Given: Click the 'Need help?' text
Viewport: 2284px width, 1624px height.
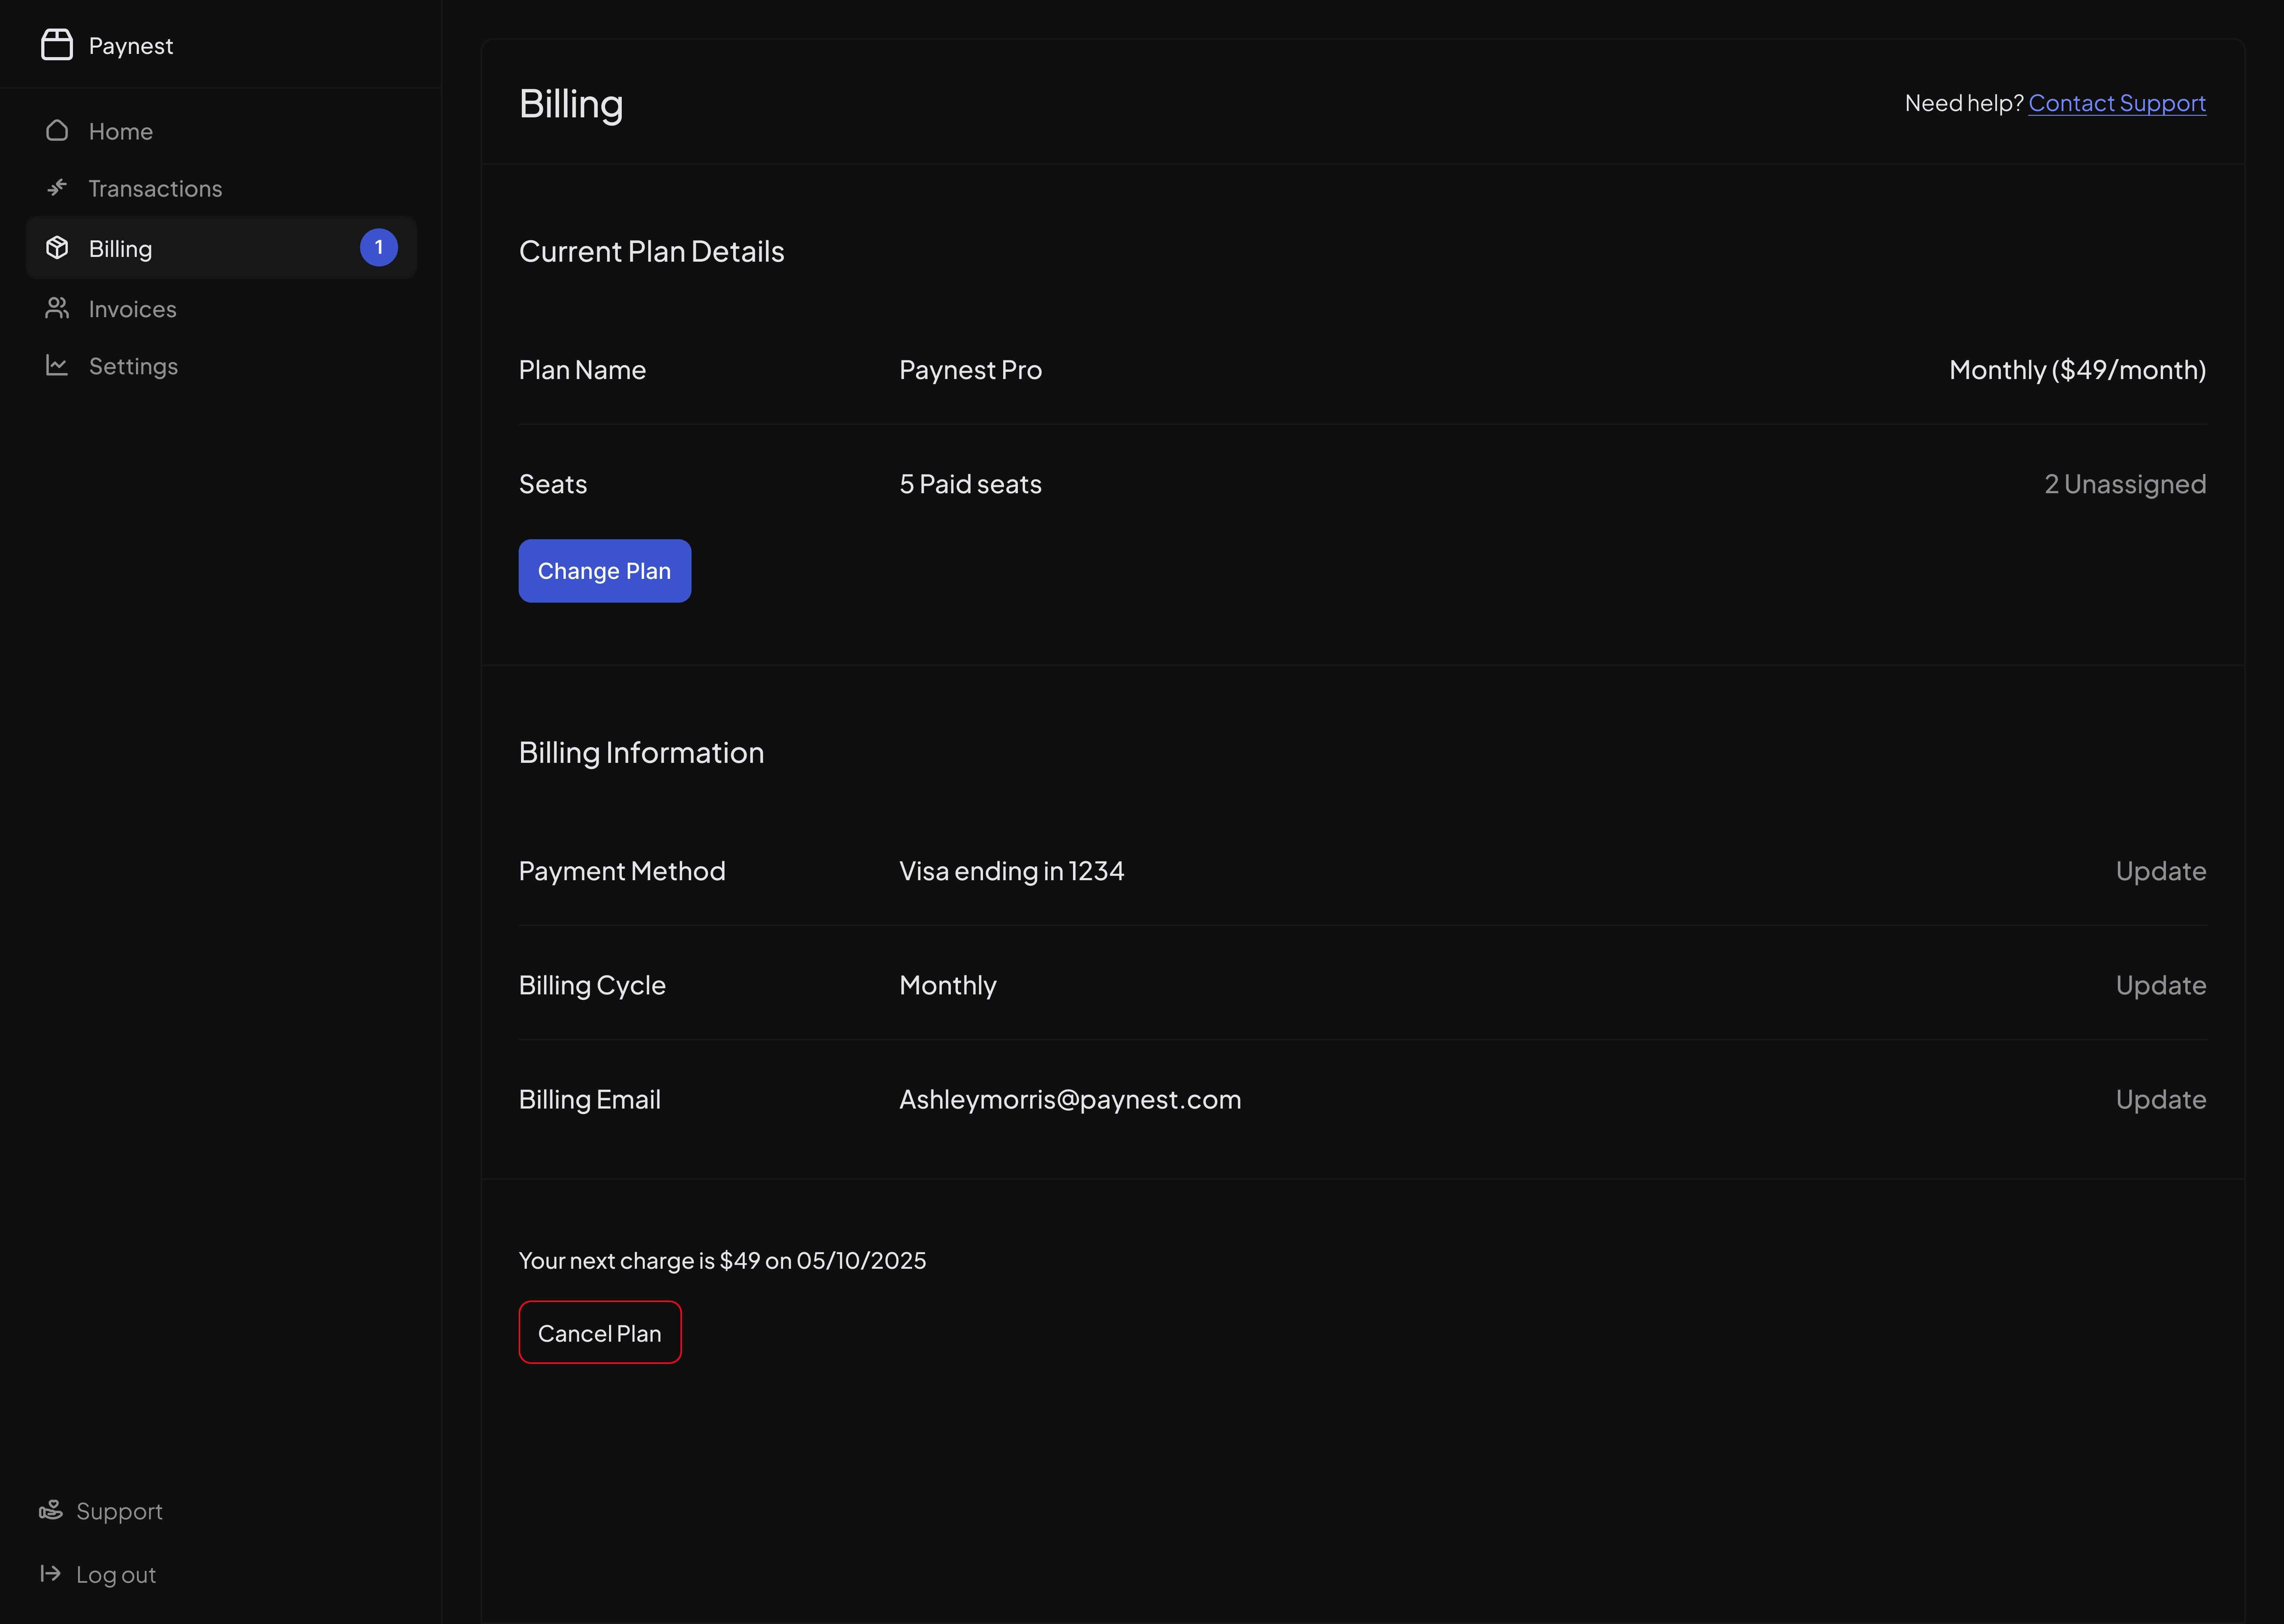Looking at the screenshot, I should [x=1964, y=103].
